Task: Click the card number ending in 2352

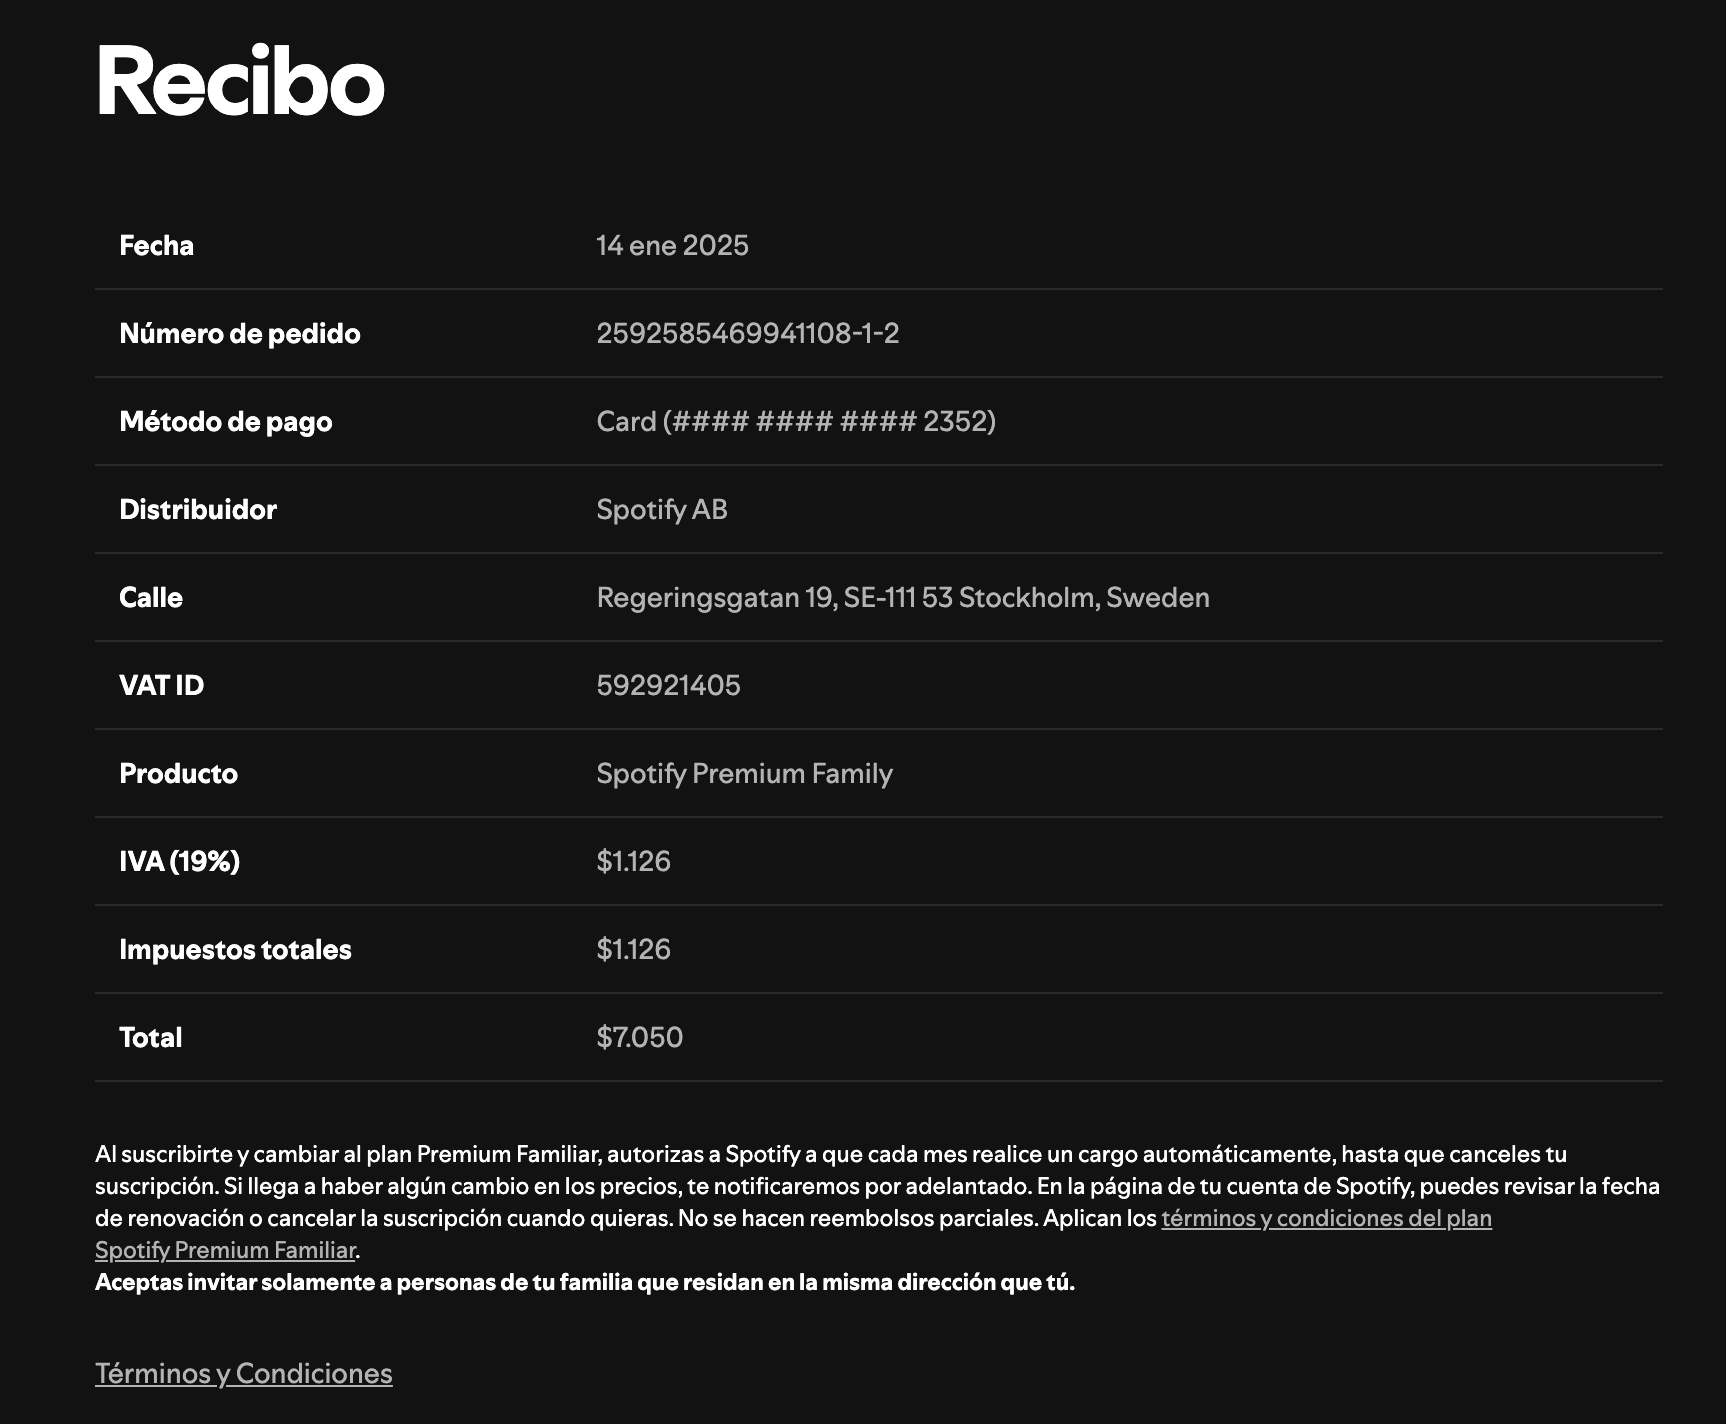Action: coord(795,421)
